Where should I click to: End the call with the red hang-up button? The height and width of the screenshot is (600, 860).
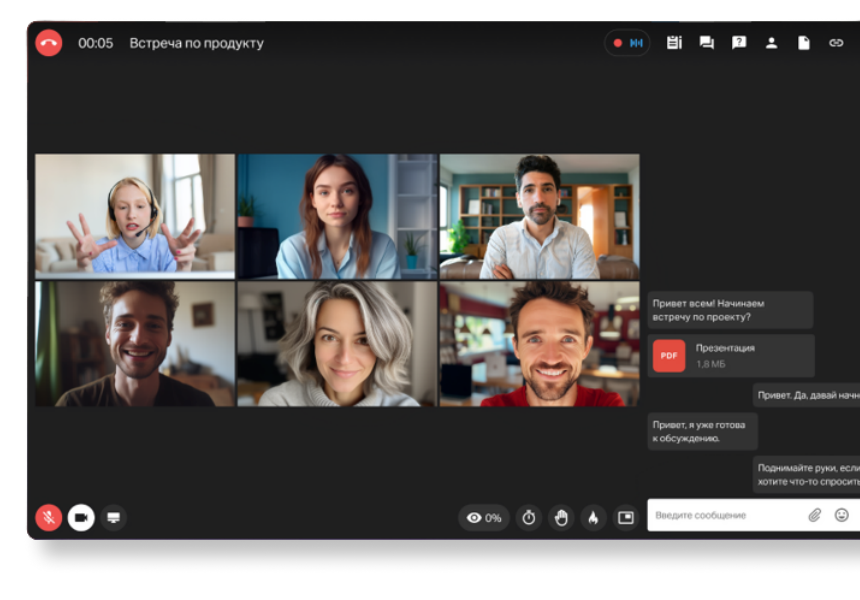pos(49,43)
